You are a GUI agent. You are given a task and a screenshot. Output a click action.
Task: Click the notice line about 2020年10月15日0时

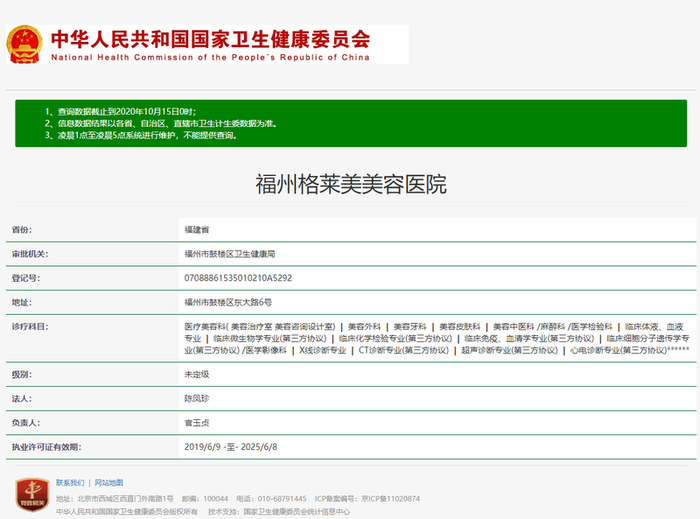(120, 112)
